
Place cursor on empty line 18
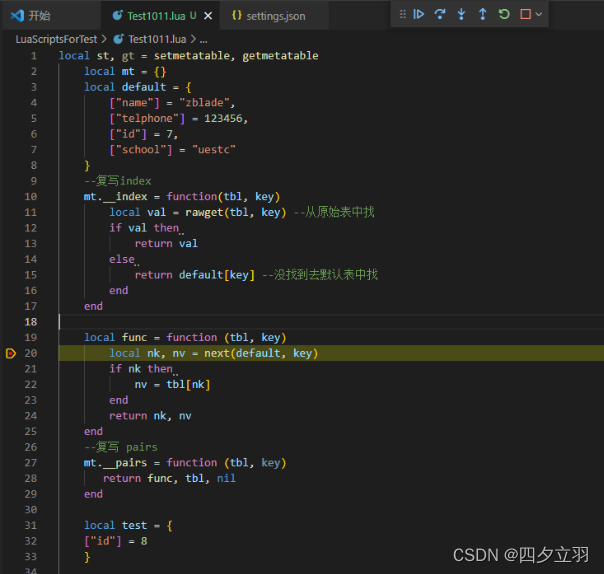(331, 322)
